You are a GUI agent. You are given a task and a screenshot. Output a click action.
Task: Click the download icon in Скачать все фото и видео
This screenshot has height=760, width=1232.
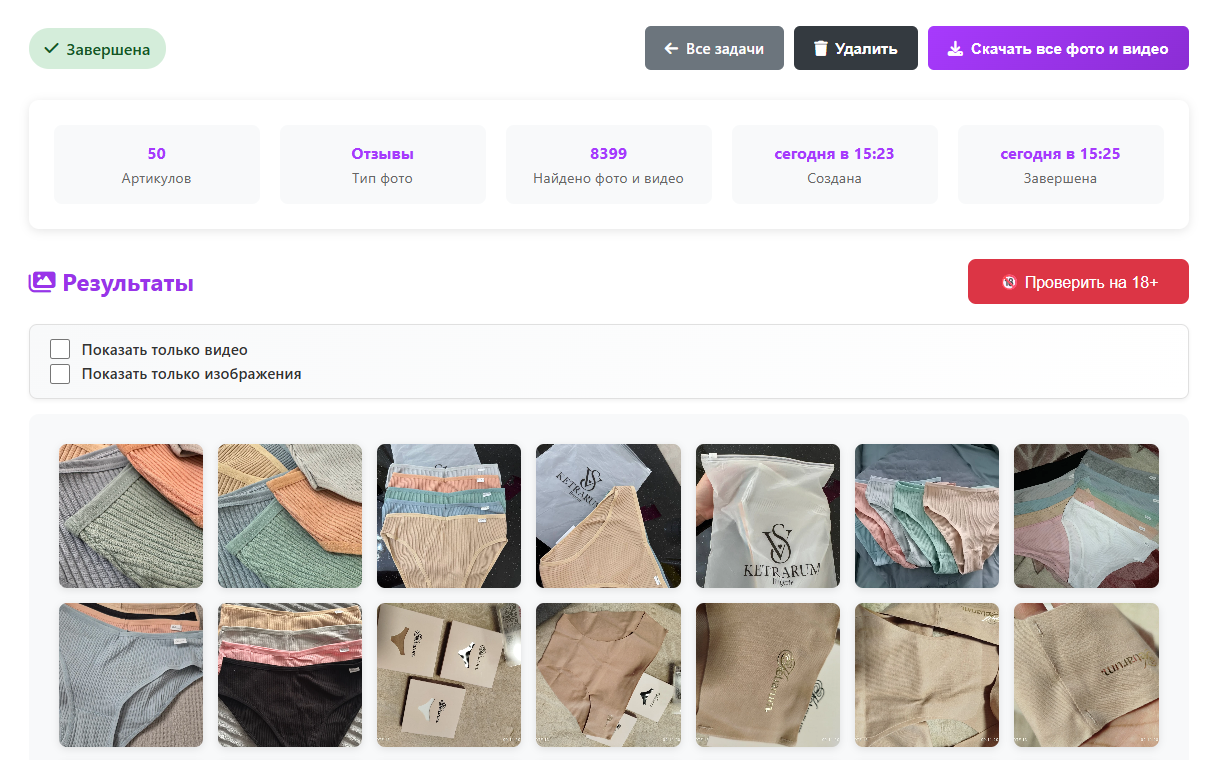click(955, 49)
